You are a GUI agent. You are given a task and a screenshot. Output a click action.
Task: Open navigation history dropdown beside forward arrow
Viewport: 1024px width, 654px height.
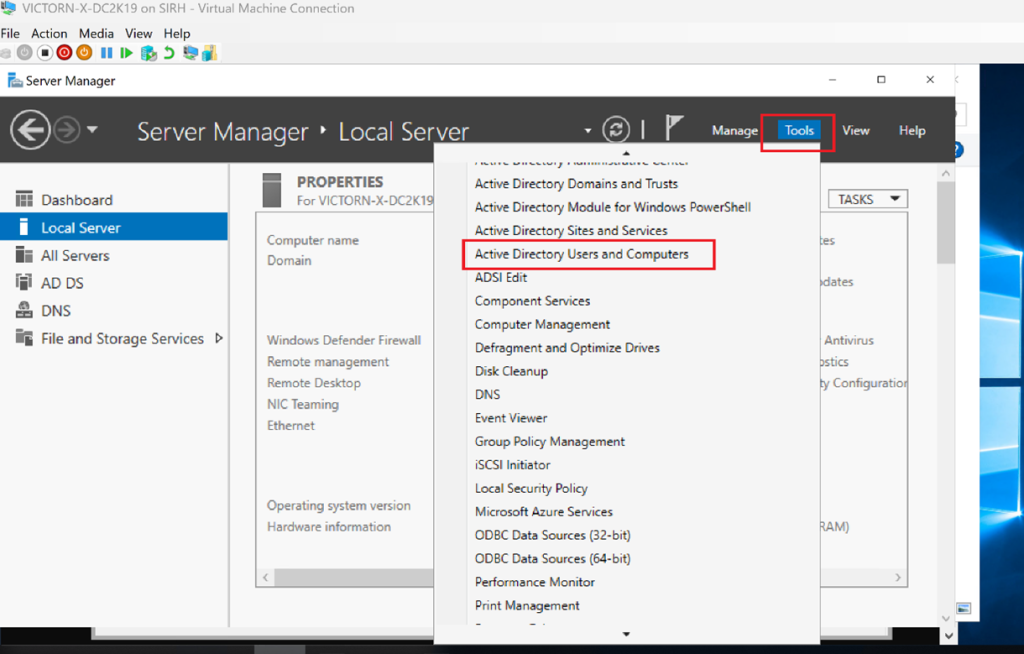coord(92,130)
